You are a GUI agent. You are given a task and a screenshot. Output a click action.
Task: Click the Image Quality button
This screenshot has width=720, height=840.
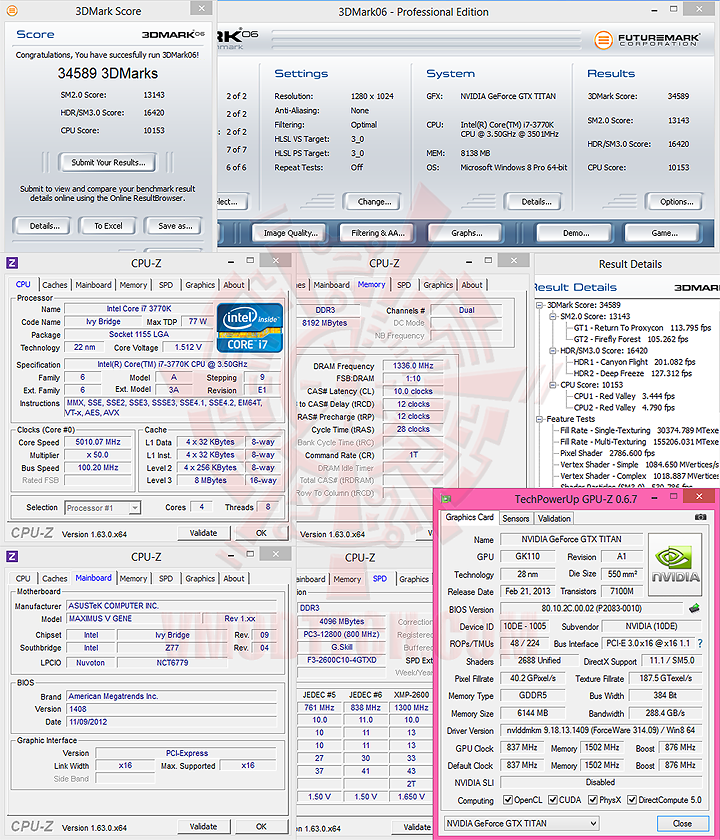click(x=290, y=233)
